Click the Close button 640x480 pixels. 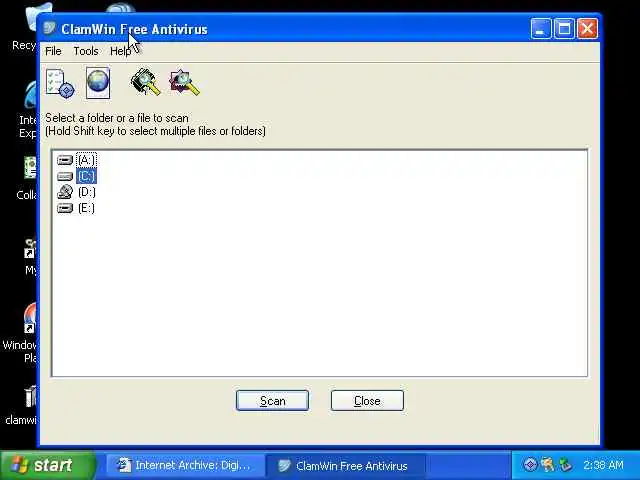(x=367, y=401)
